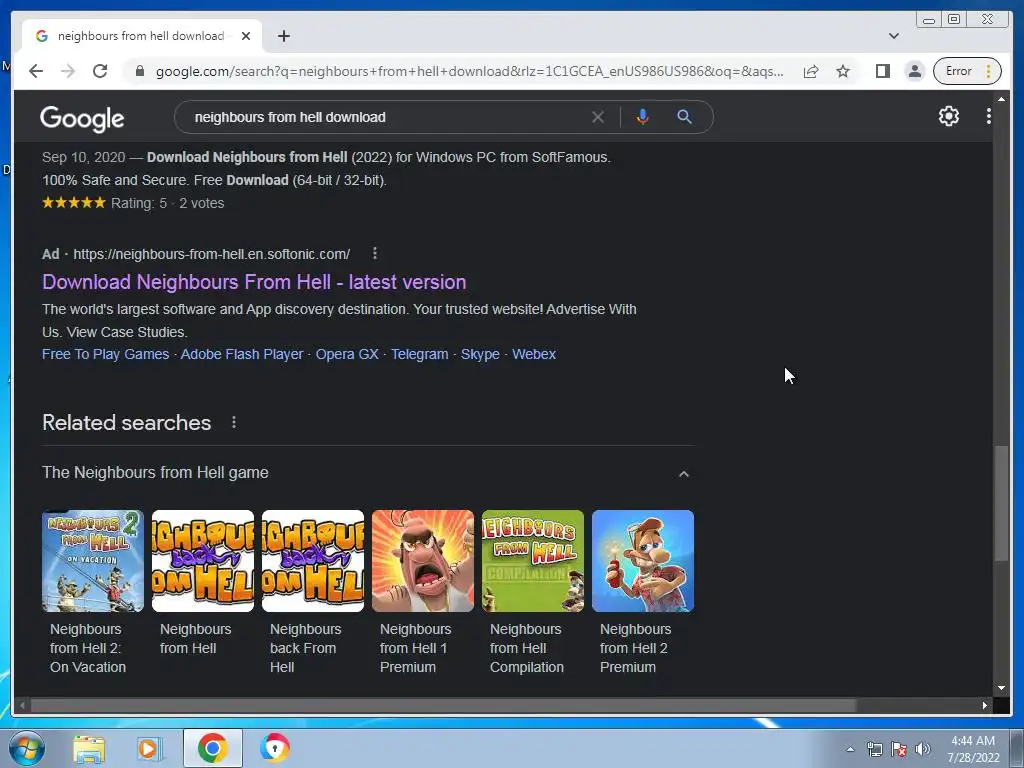Open options for the softonic ad
Image resolution: width=1024 pixels, height=768 pixels.
pos(374,253)
